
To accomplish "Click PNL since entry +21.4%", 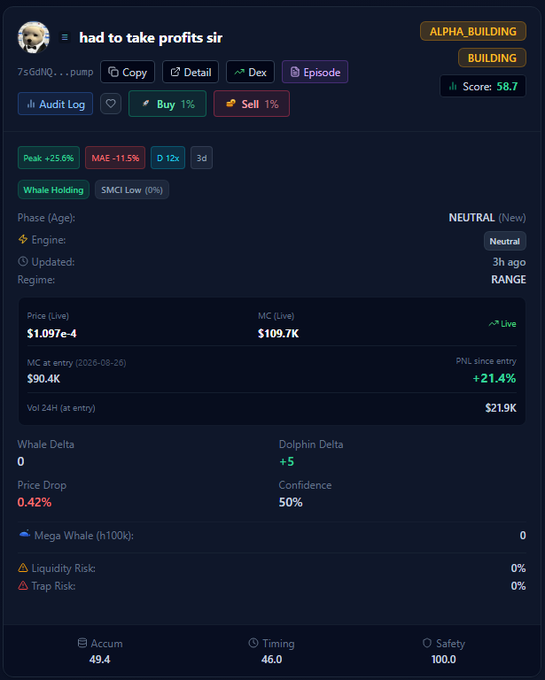I will [x=494, y=378].
